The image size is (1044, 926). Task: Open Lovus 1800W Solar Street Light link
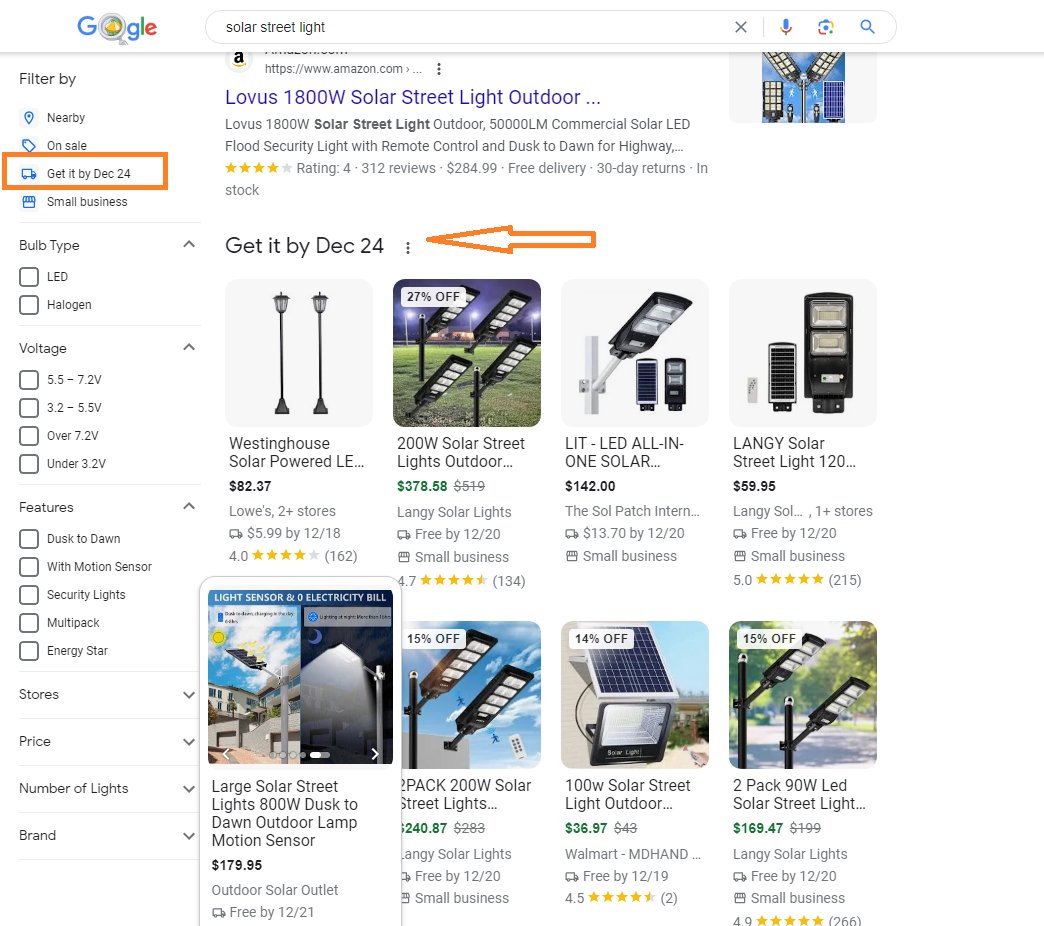[412, 97]
